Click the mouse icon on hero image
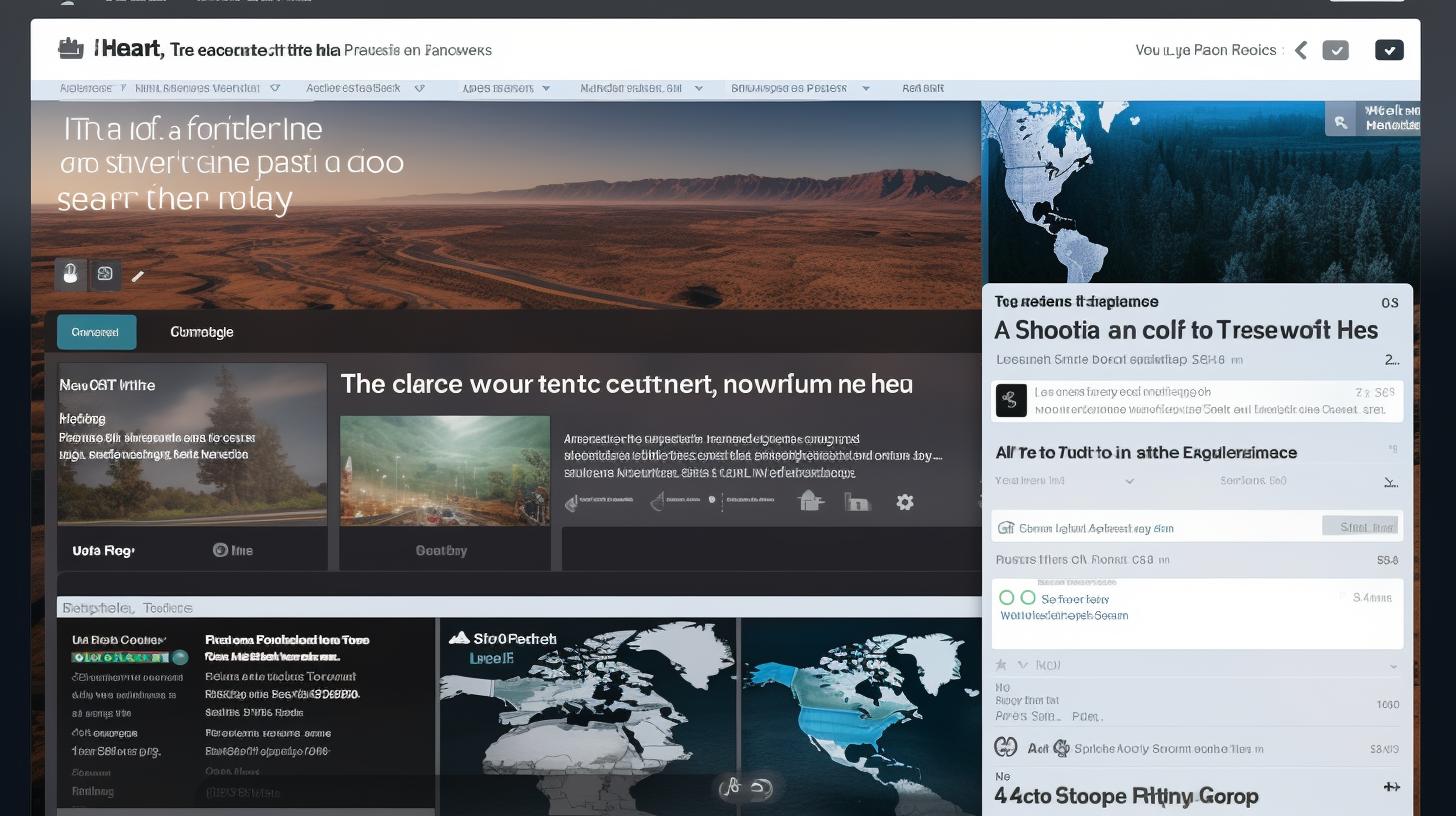Viewport: 1456px width, 816px height. tap(70, 274)
